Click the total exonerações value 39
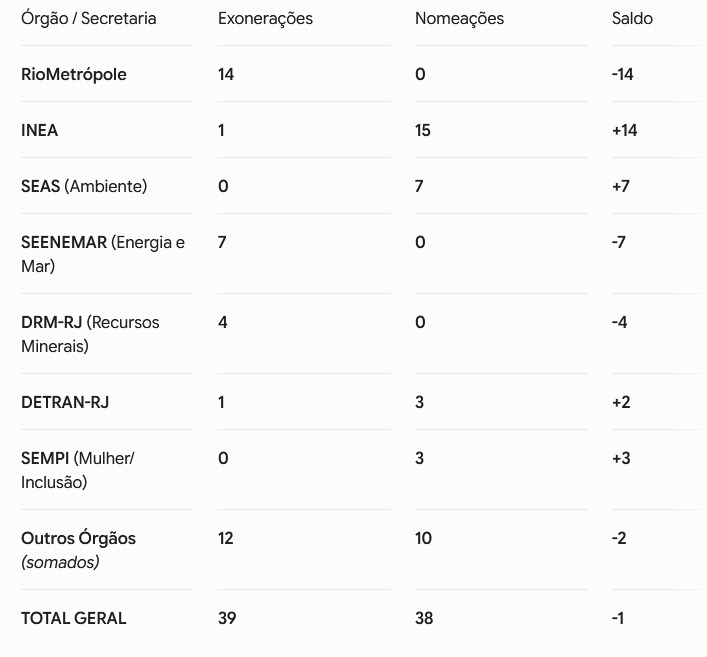This screenshot has width=707, height=657. [x=227, y=618]
